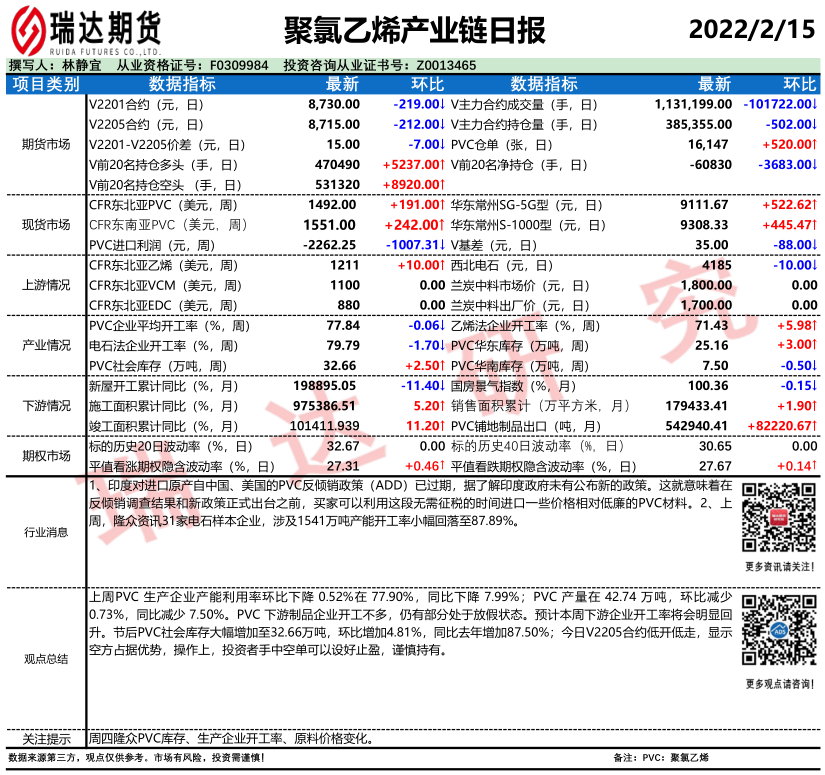Click the QR code above 更多资讯请关注
The image size is (825, 775).
pos(775,516)
